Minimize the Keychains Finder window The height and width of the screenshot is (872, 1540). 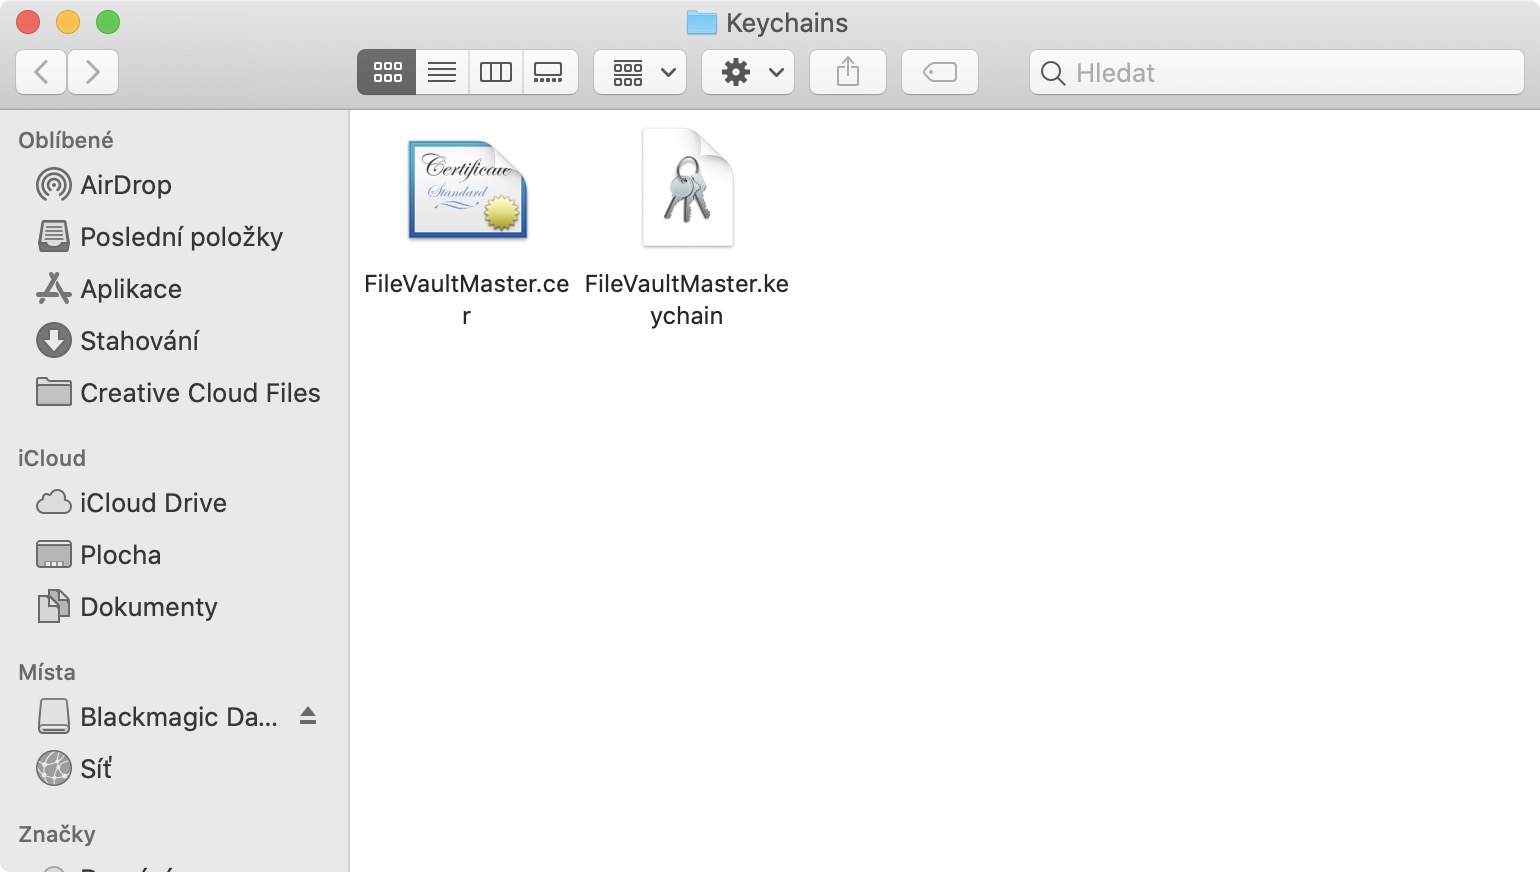pyautogui.click(x=68, y=22)
